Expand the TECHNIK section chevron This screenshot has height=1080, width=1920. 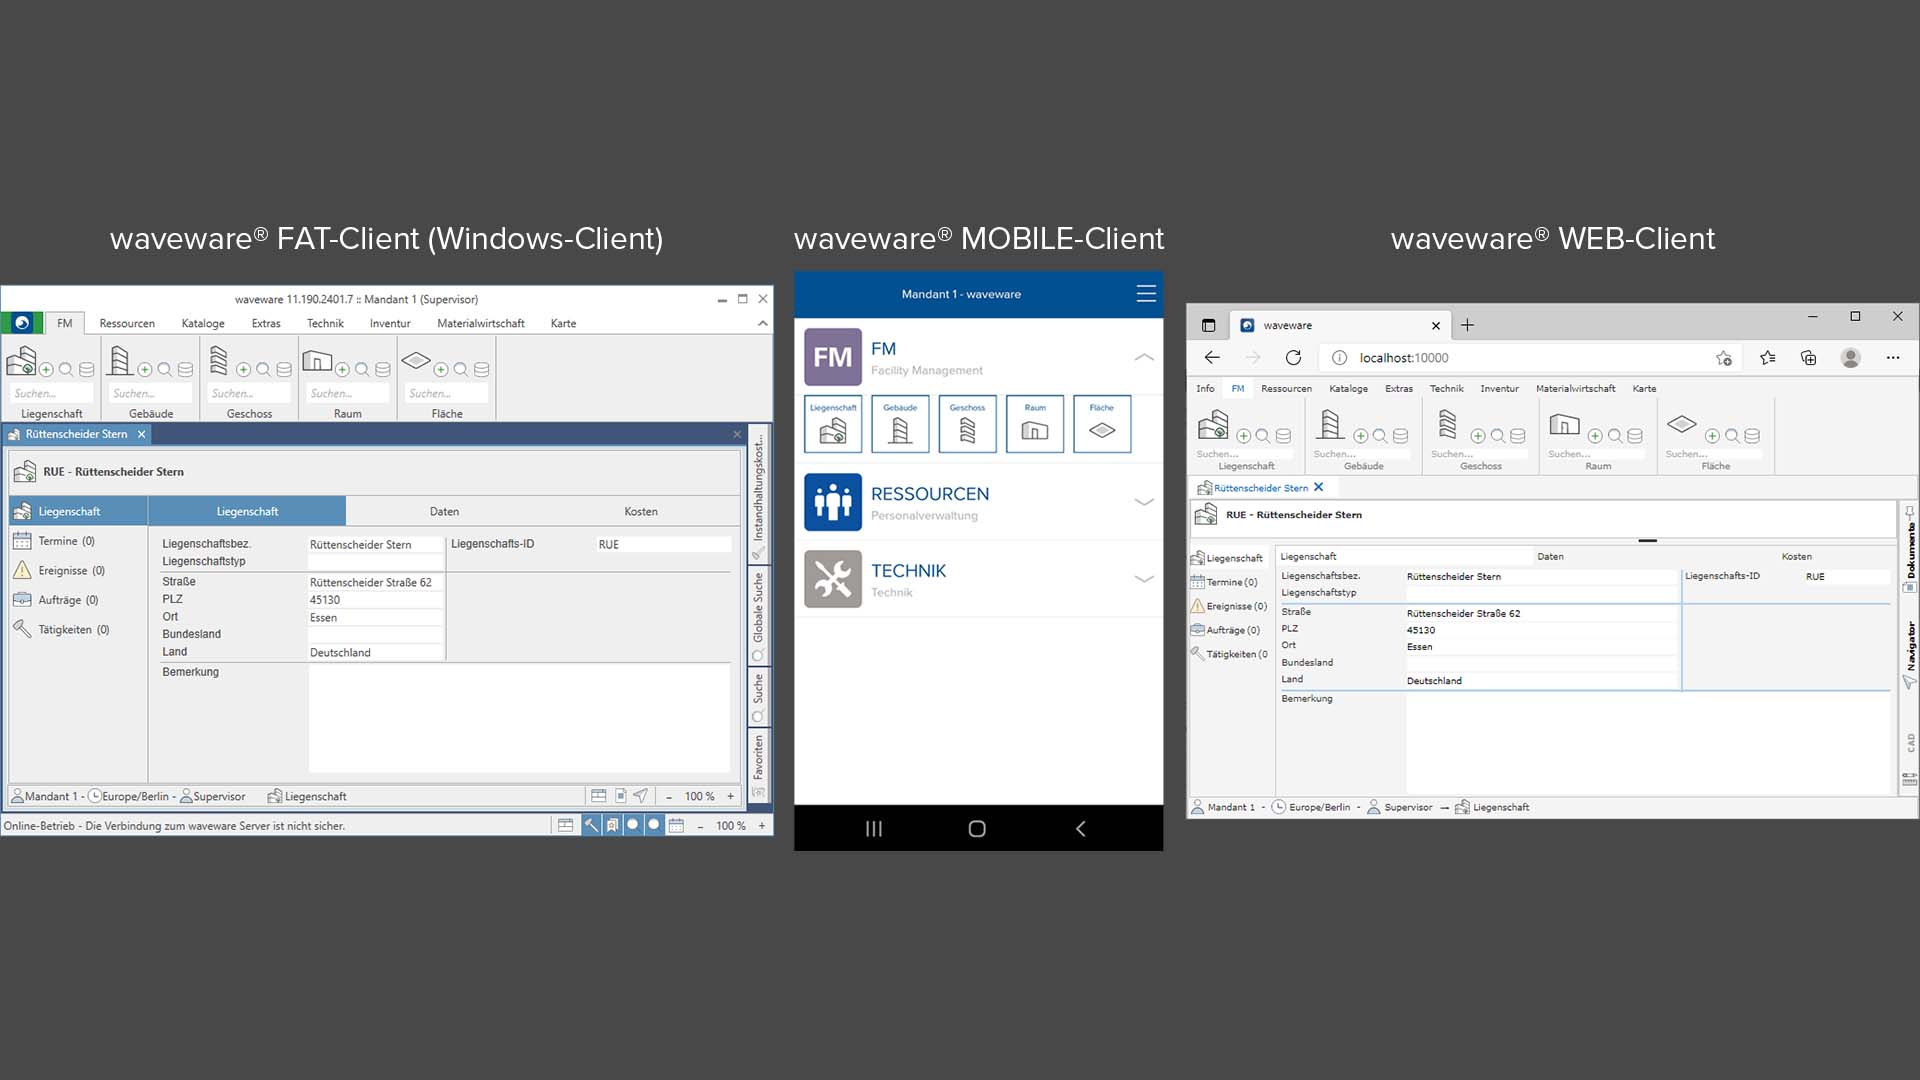point(1144,579)
